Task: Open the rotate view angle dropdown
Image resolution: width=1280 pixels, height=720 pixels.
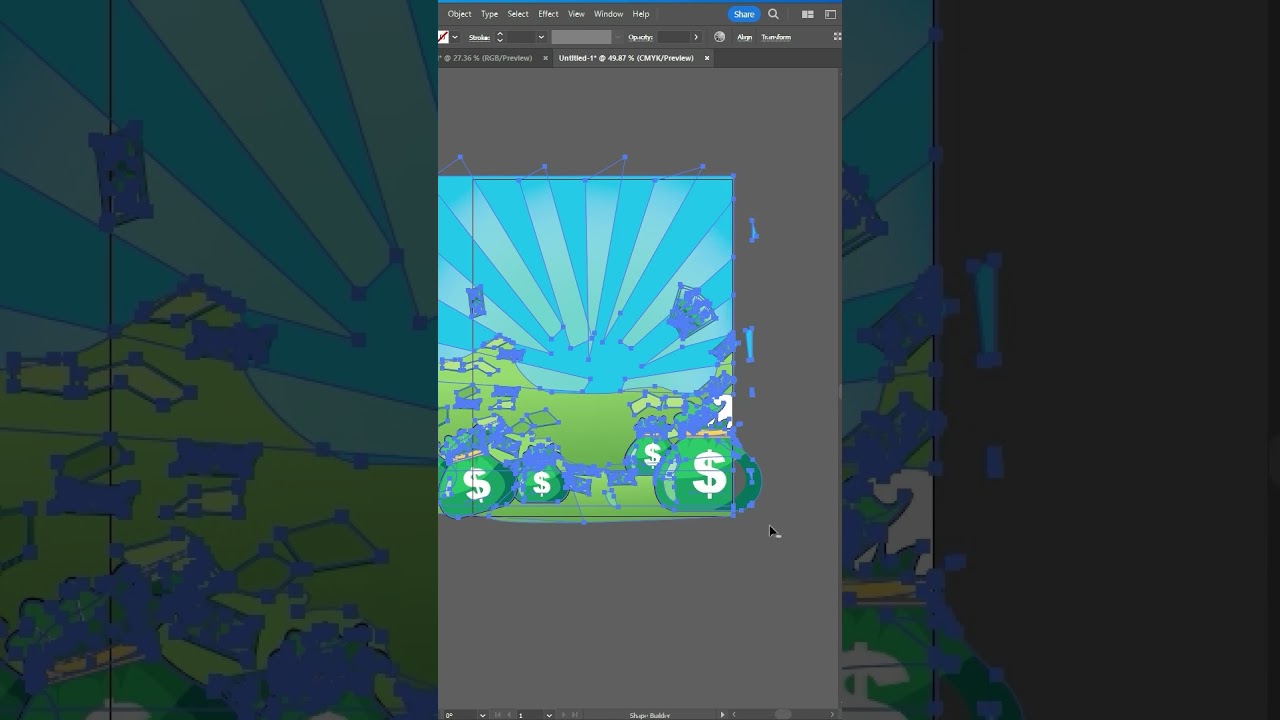Action: (482, 715)
